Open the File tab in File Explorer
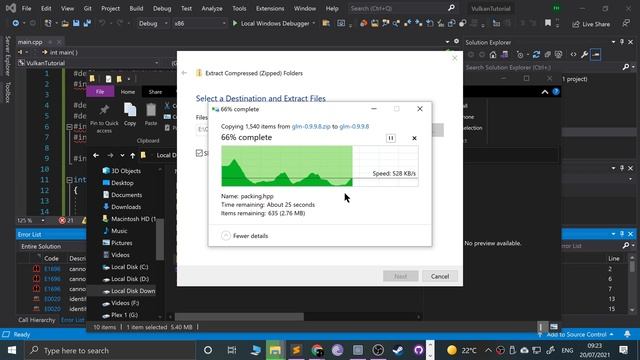Viewport: 640px width, 360px height. (x=100, y=92)
